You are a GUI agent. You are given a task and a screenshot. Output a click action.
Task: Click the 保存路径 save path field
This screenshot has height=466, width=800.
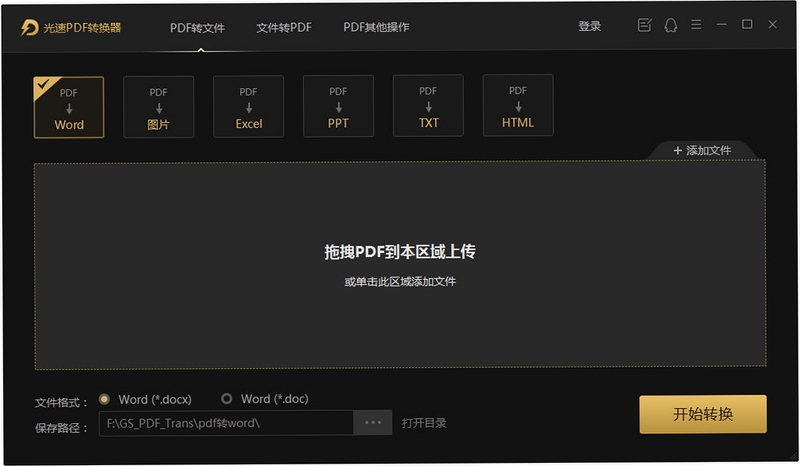coord(226,423)
